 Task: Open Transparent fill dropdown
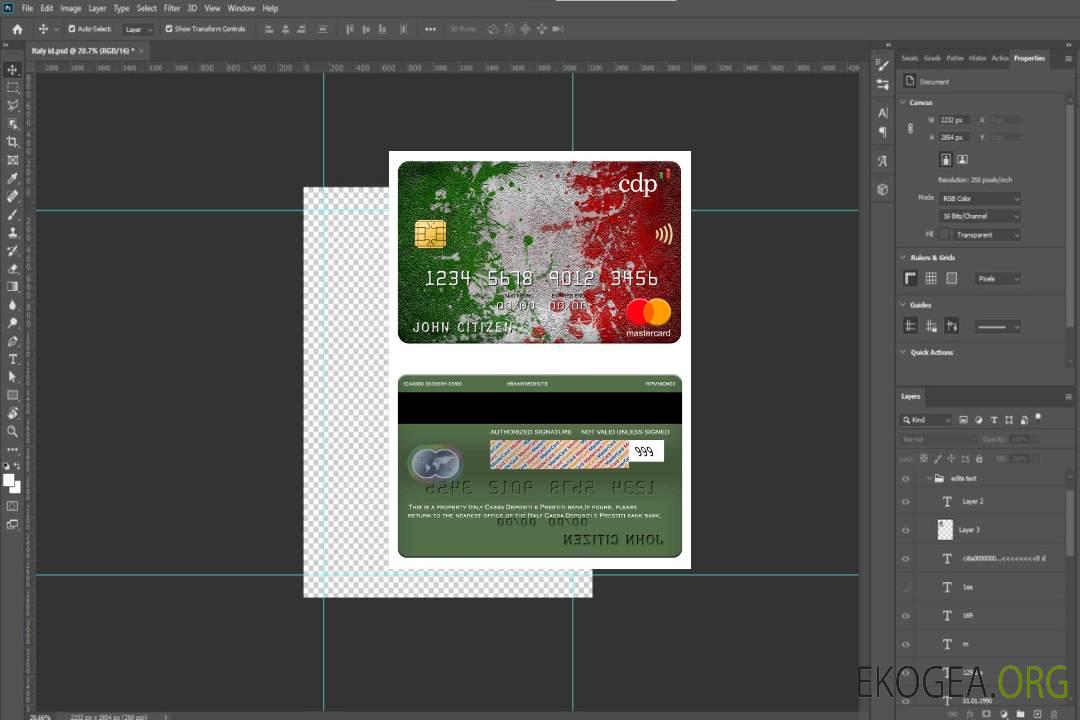(986, 235)
